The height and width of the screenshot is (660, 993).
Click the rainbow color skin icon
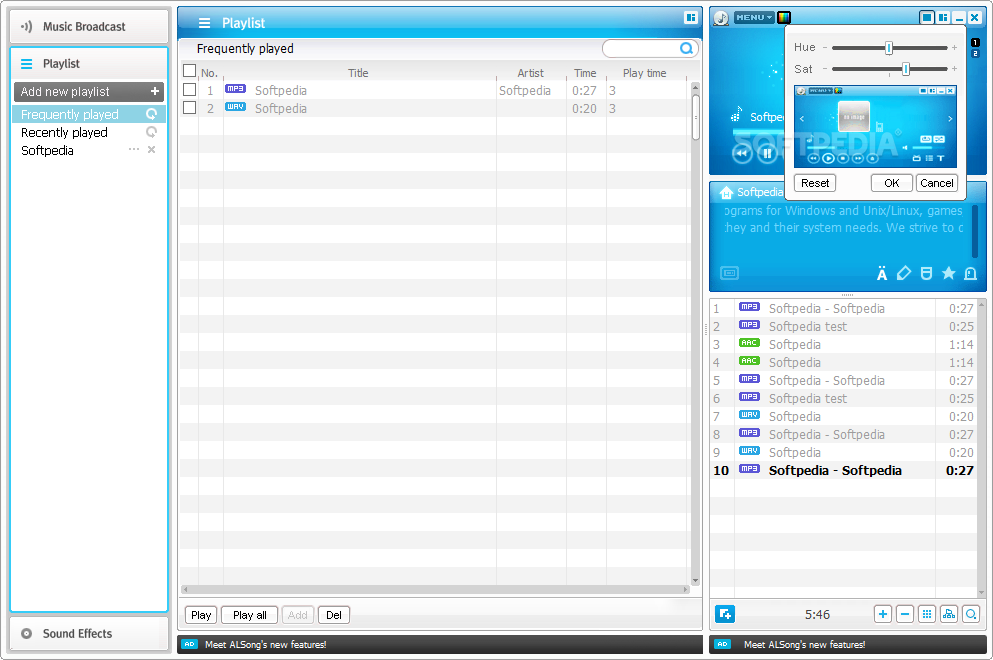point(784,18)
